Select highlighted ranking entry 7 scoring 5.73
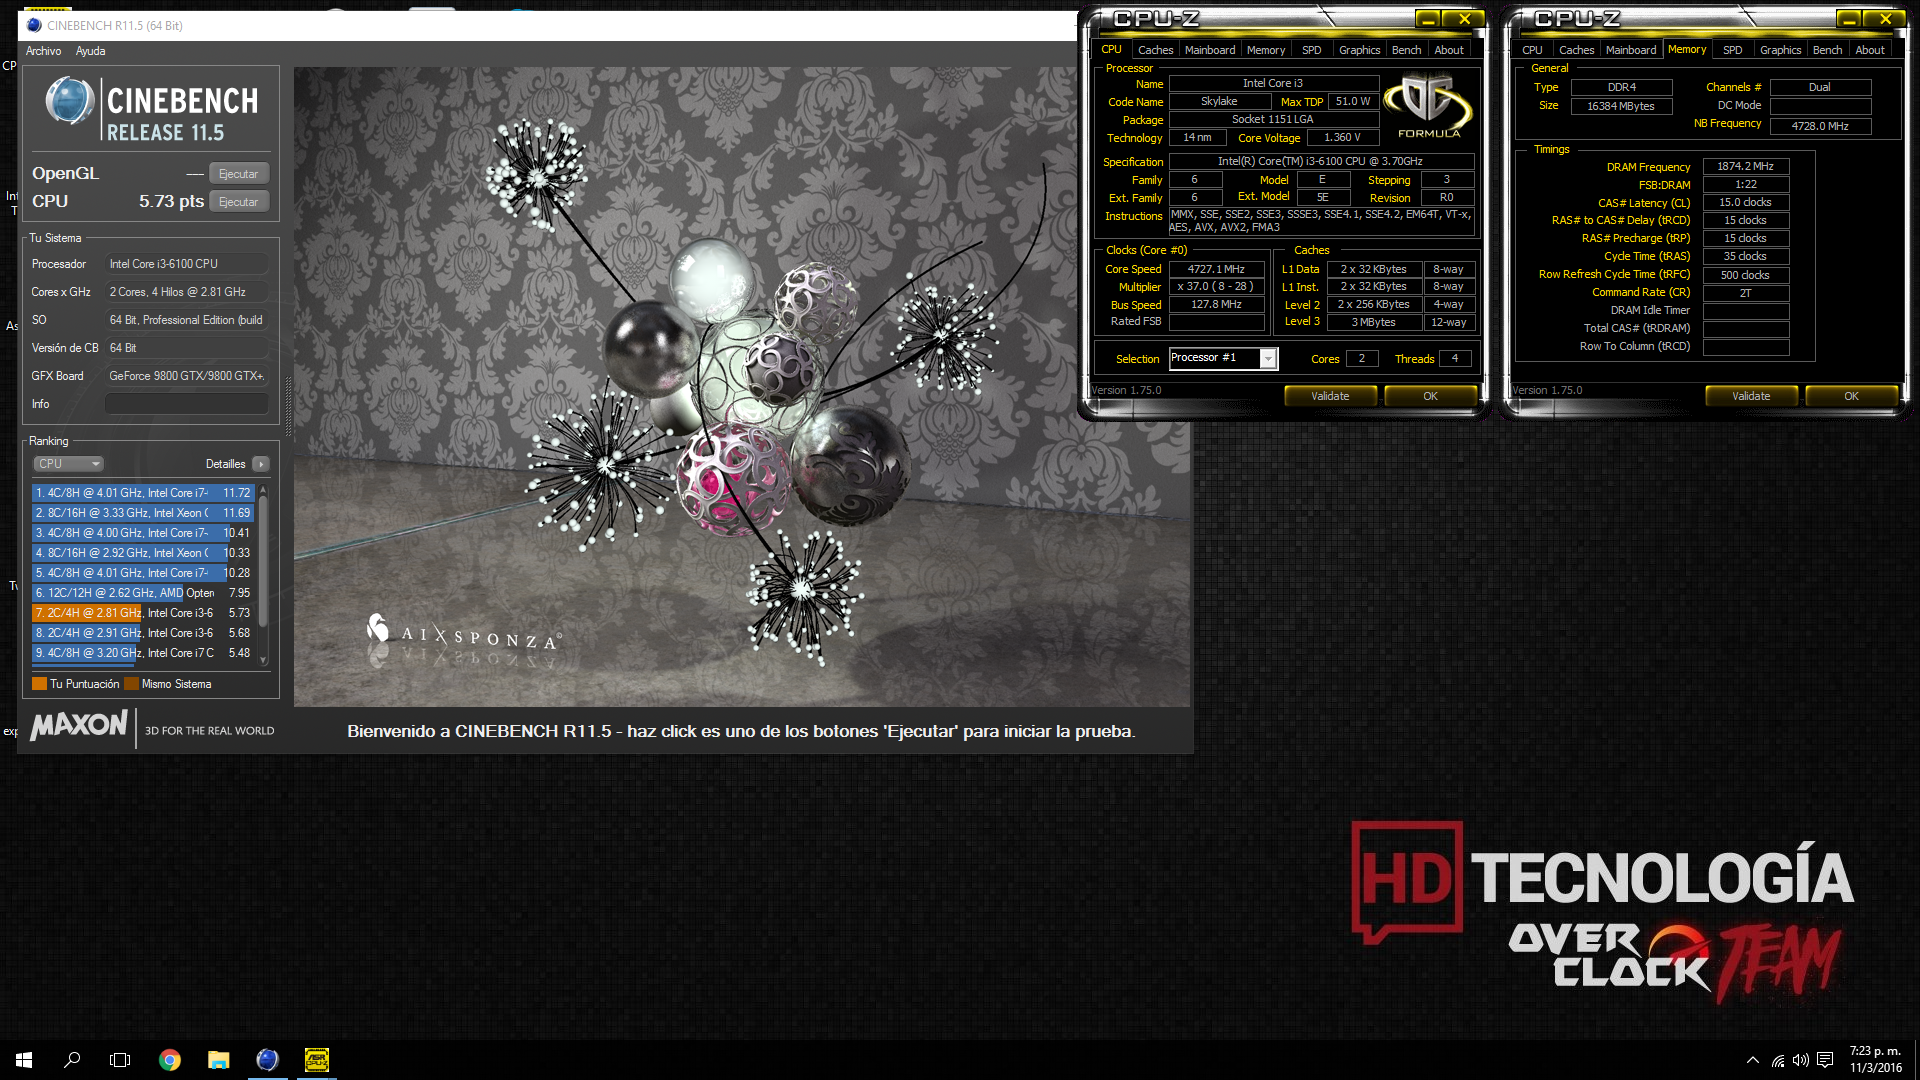 [x=143, y=613]
